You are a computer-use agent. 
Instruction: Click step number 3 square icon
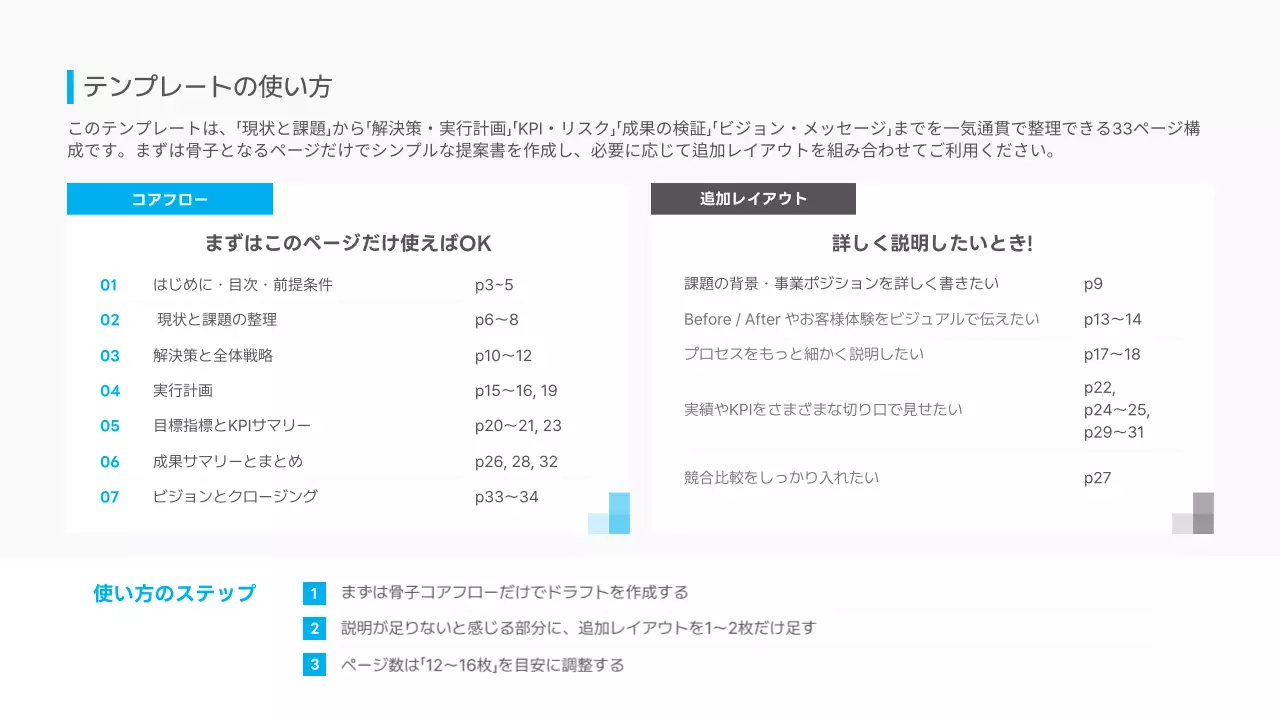[x=314, y=664]
